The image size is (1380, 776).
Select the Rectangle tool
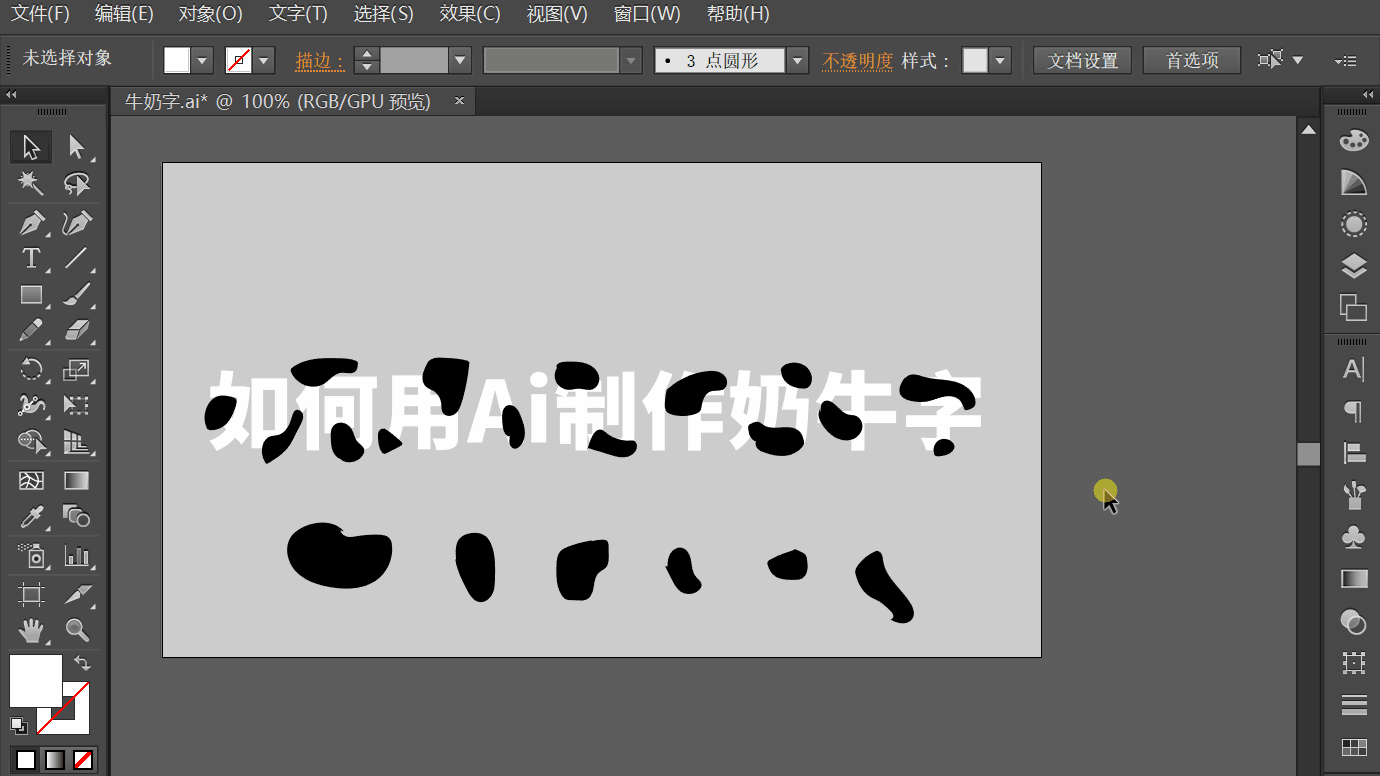pyautogui.click(x=31, y=295)
